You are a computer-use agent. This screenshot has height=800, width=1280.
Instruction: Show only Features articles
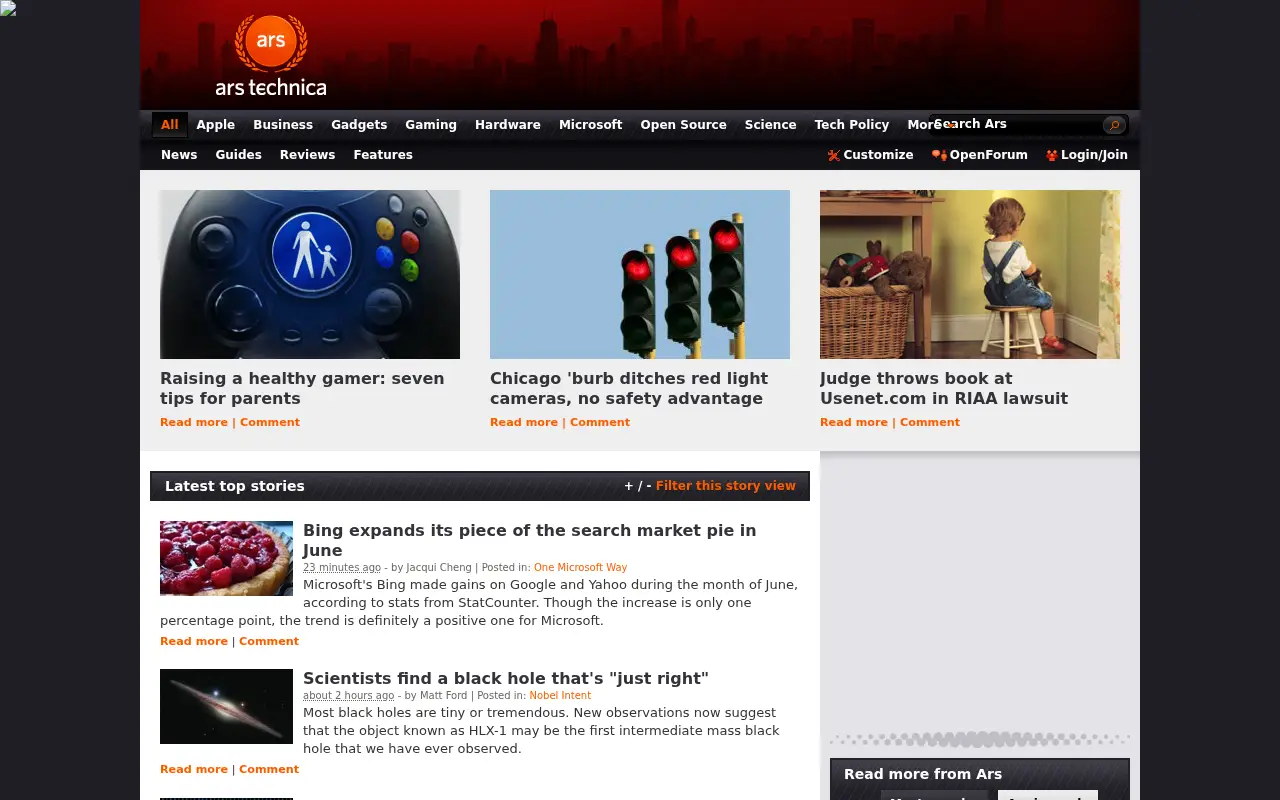click(383, 155)
